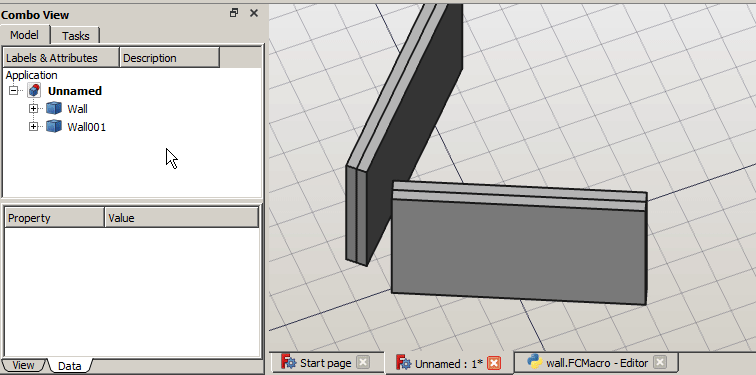This screenshot has width=756, height=375.
Task: Click the Labels & Attributes column header
Action: coord(61,58)
